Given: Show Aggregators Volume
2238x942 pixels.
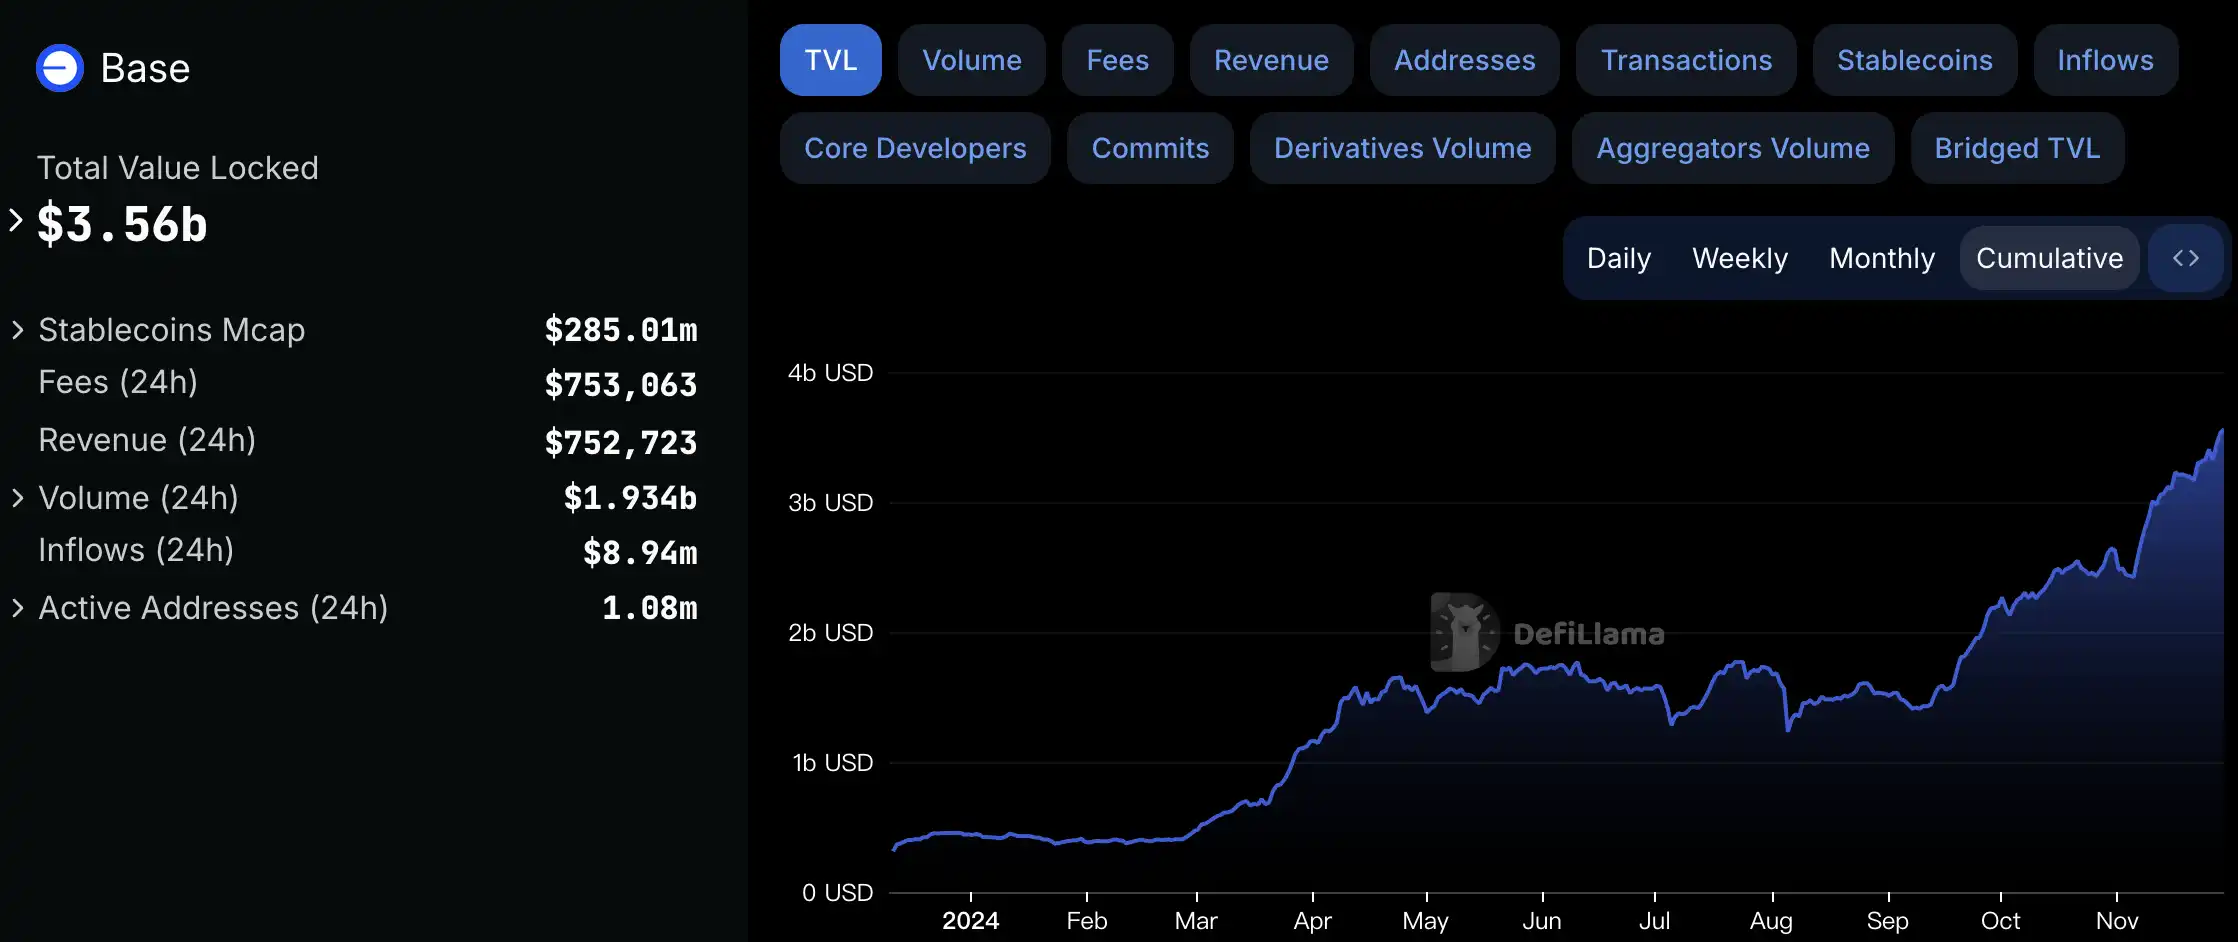Looking at the screenshot, I should pyautogui.click(x=1733, y=148).
